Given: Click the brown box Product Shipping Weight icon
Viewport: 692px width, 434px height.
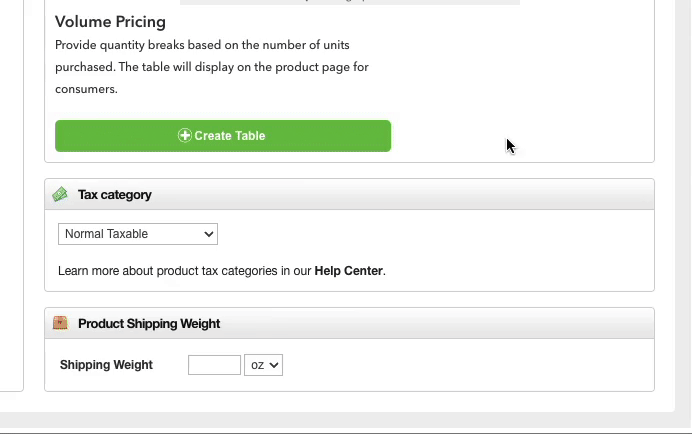Looking at the screenshot, I should point(60,323).
